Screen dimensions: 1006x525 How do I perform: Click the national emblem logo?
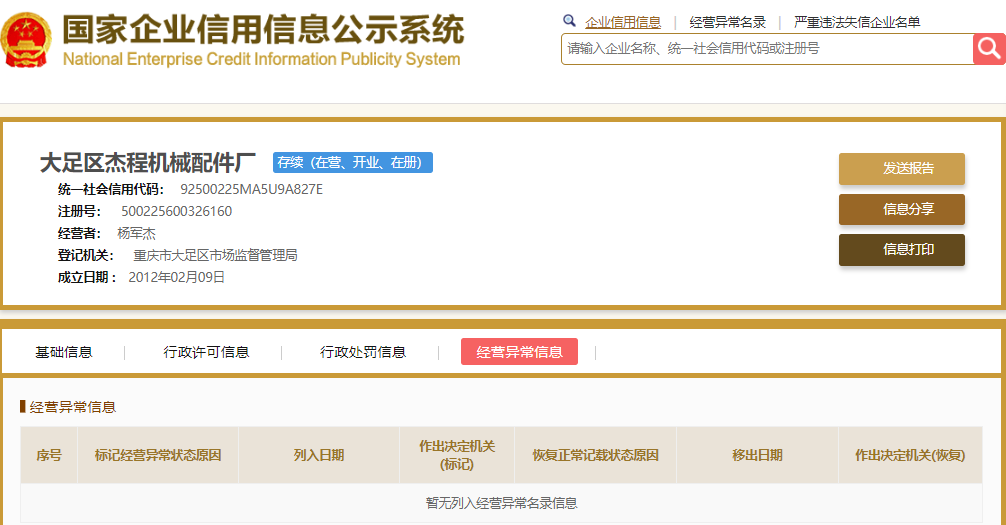(26, 40)
